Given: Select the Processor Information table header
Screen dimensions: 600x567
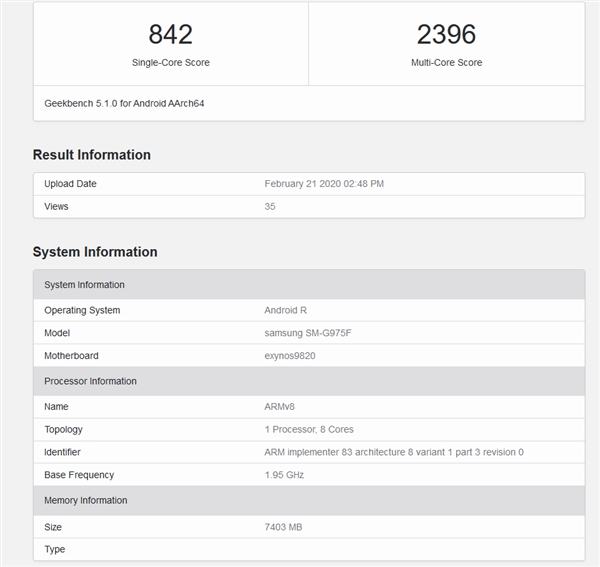Looking at the screenshot, I should coord(309,381).
